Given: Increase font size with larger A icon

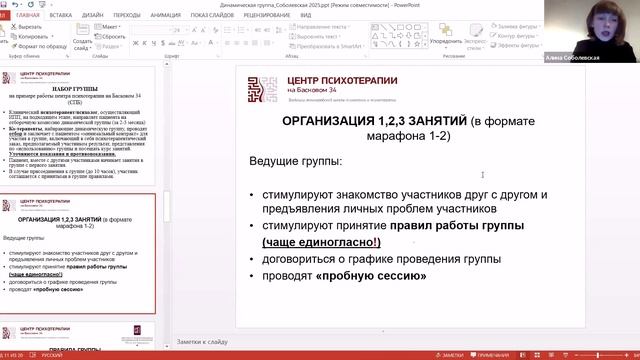Looking at the screenshot, I should click(195, 30).
